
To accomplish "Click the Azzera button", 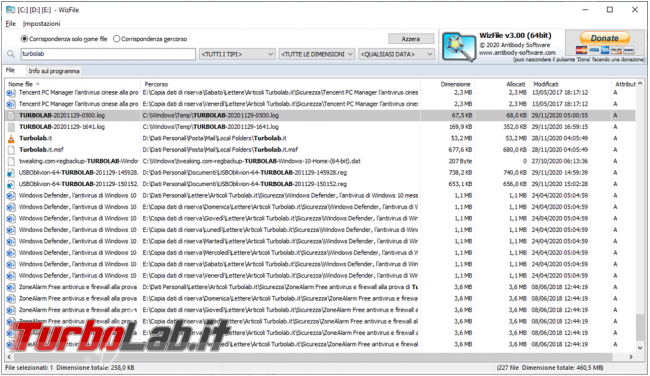I will click(411, 39).
